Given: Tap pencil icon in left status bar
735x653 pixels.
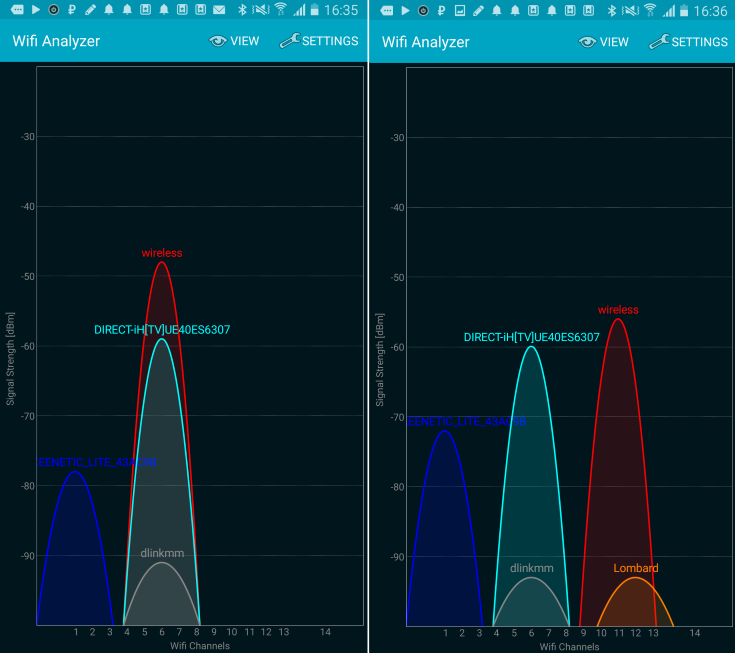Looking at the screenshot, I should point(90,10).
